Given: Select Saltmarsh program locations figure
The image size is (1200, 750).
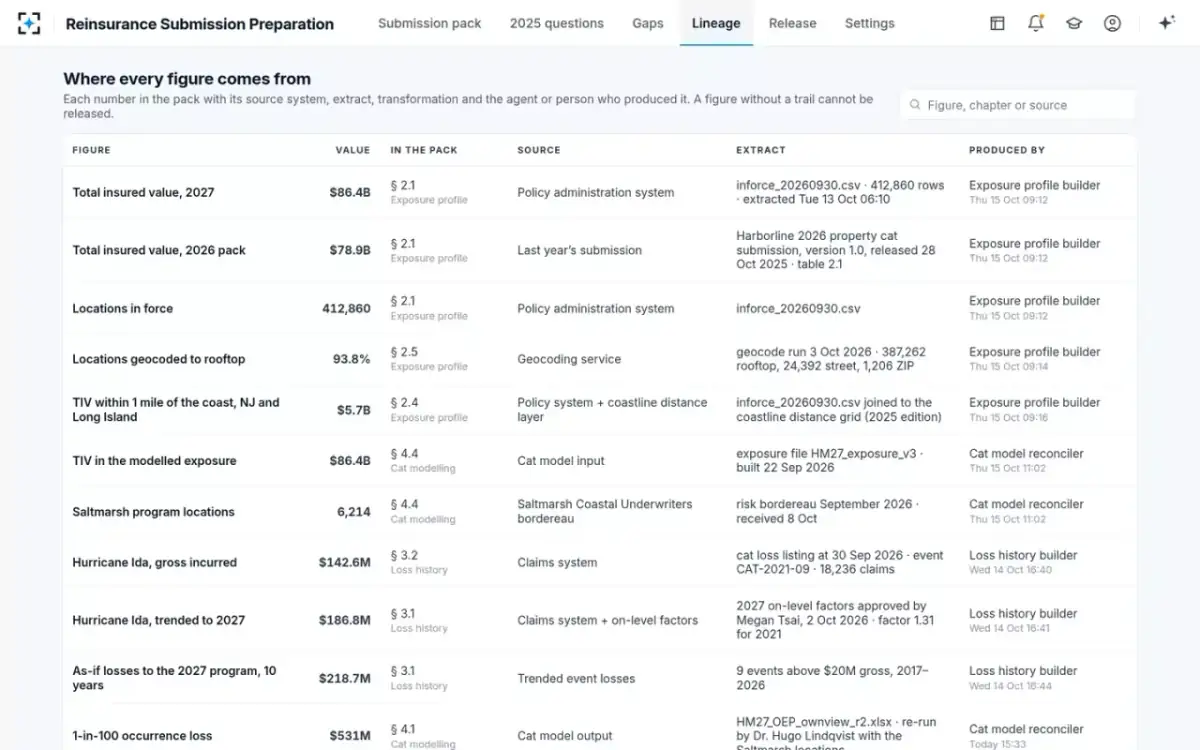Looking at the screenshot, I should (153, 512).
